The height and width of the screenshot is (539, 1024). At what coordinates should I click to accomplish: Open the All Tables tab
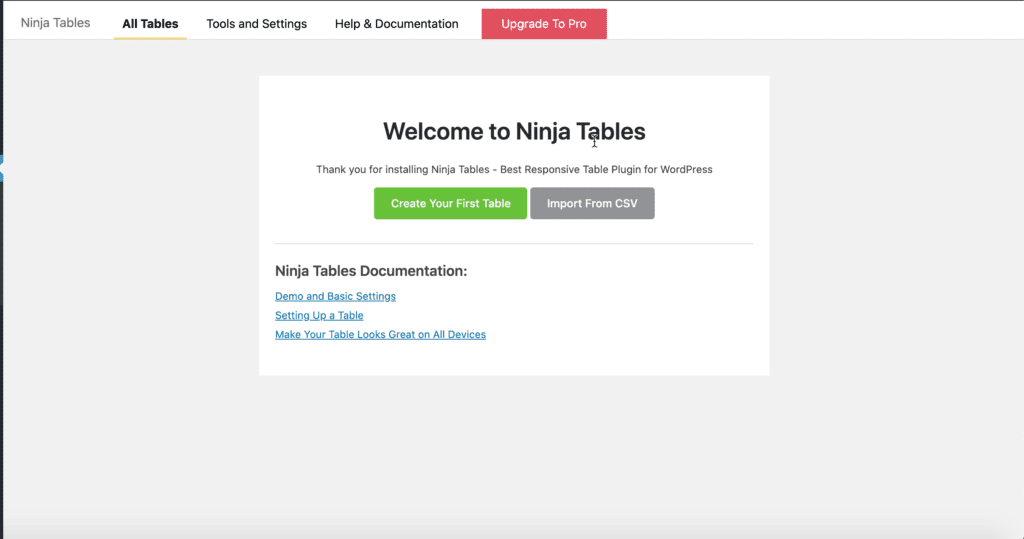(150, 24)
